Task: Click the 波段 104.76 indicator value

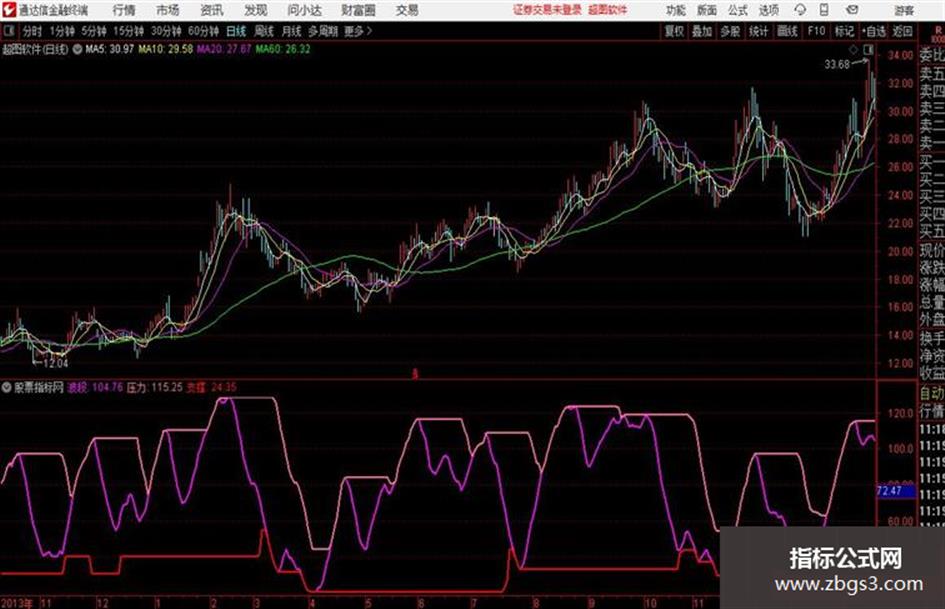Action: click(95, 387)
